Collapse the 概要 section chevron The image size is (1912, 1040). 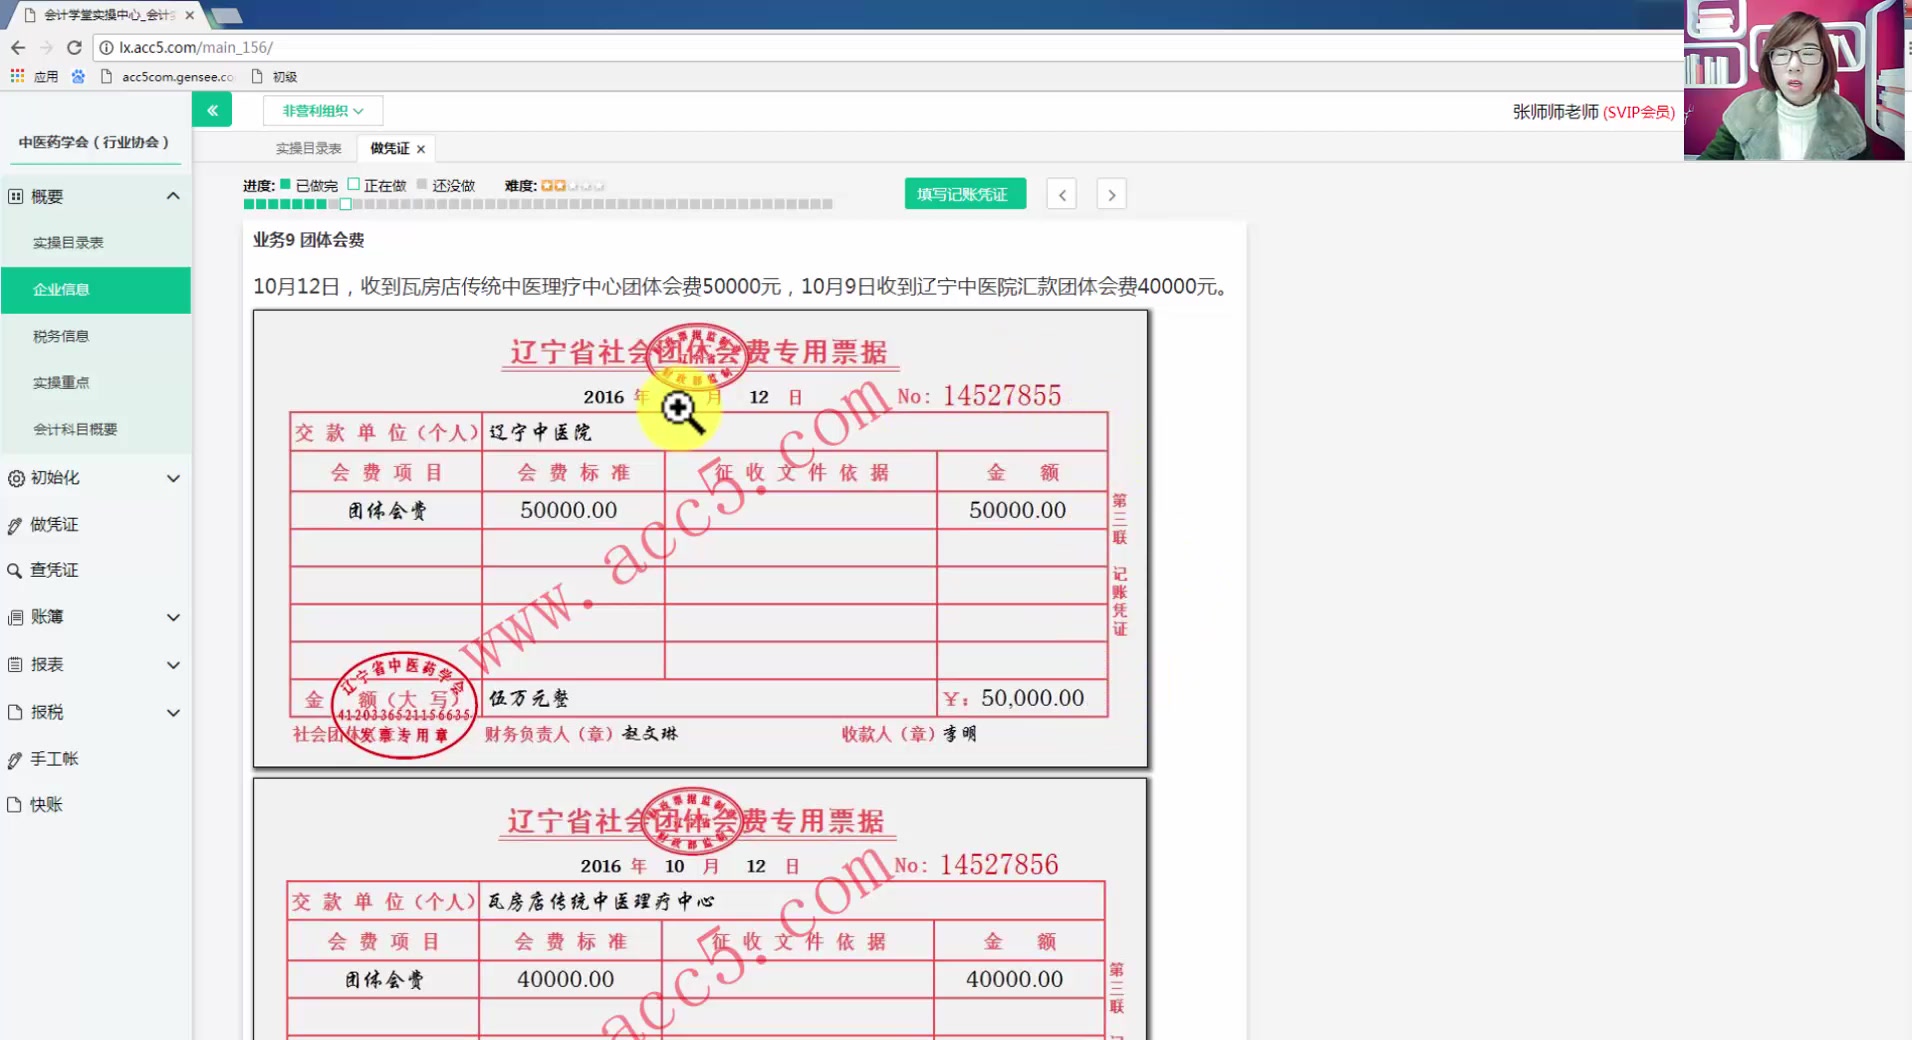(x=173, y=196)
